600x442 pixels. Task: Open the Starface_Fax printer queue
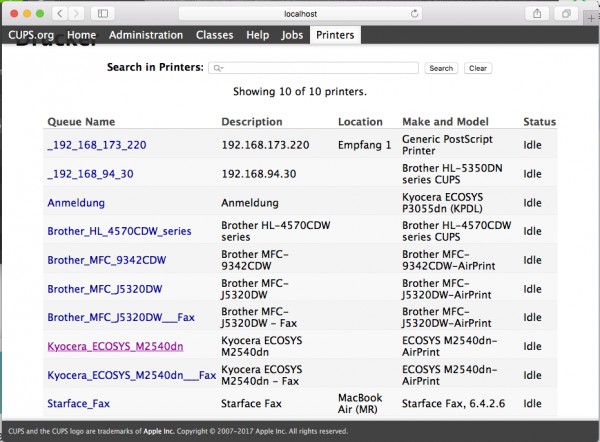78,403
